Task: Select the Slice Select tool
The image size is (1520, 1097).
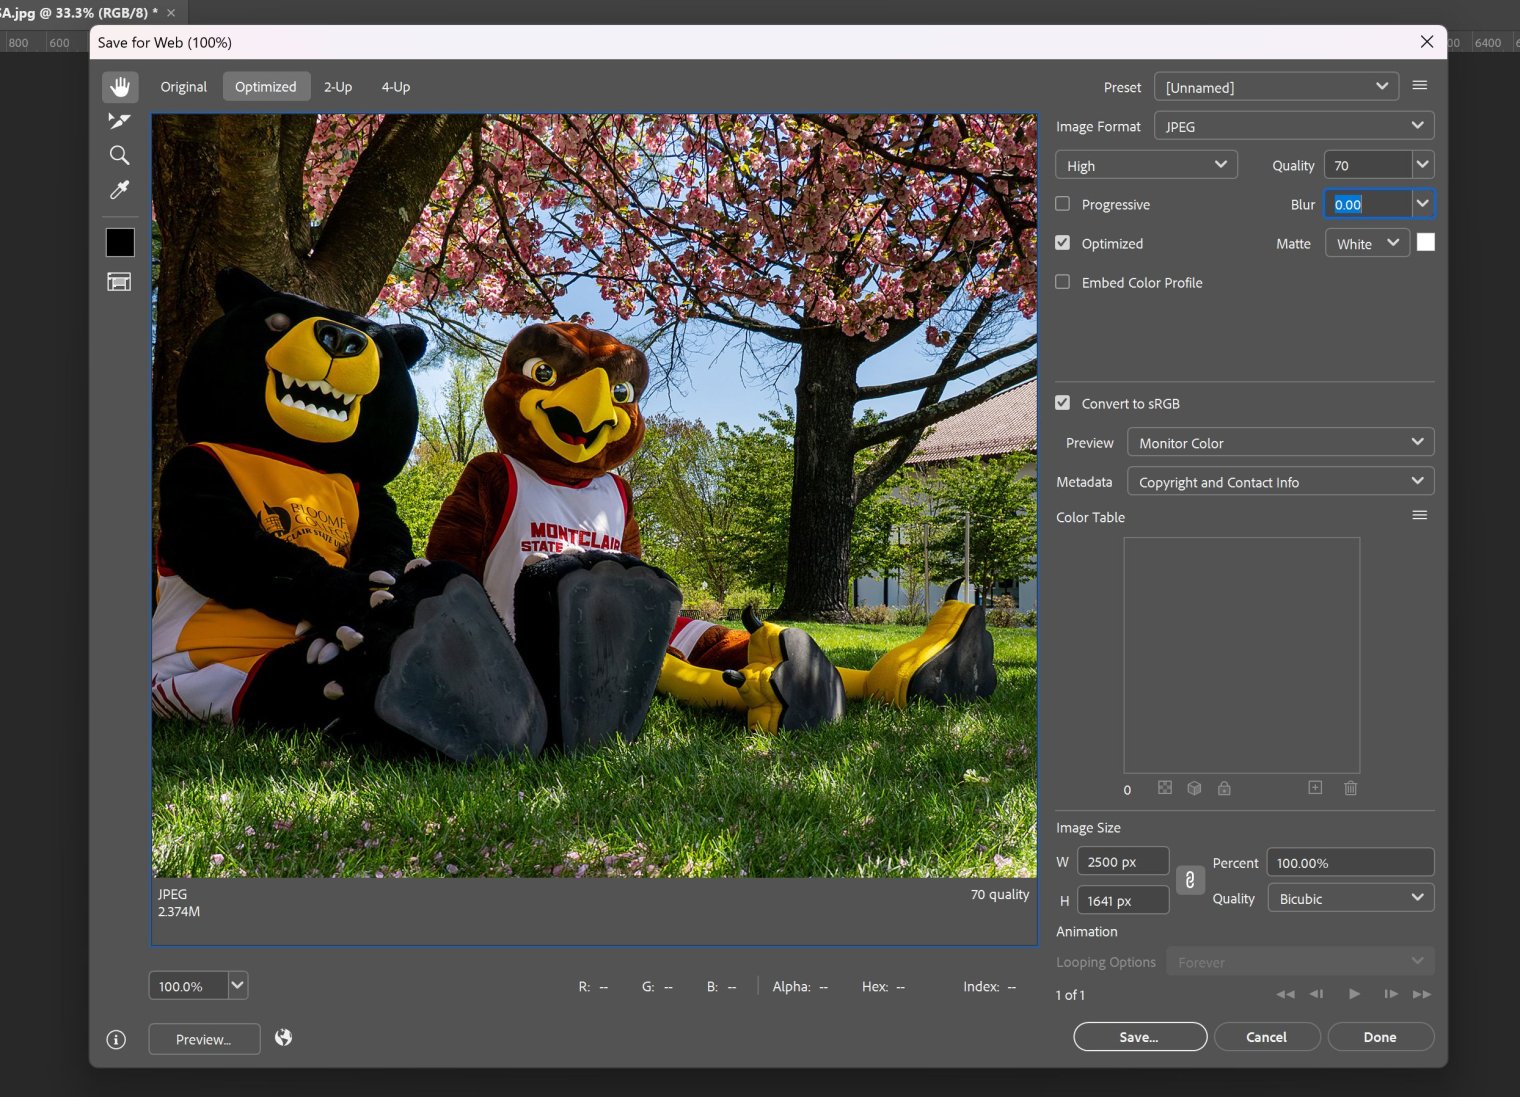Action: 119,121
